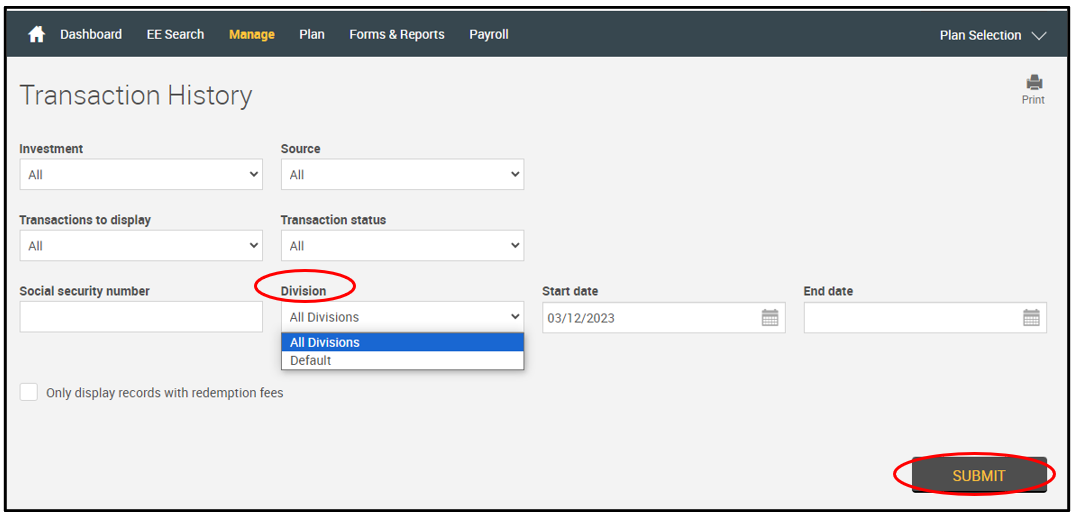Click the Print icon
This screenshot has height=519, width=1078.
click(x=1033, y=84)
